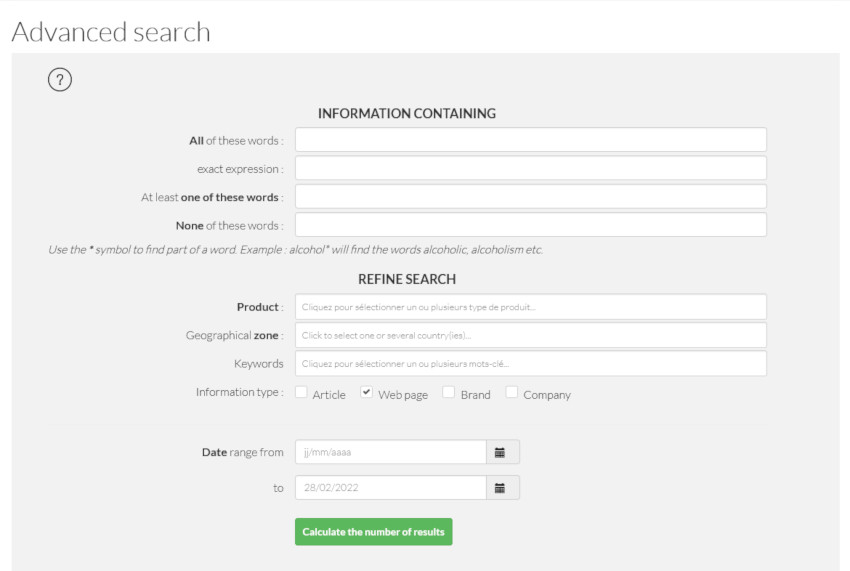The width and height of the screenshot is (850, 571).
Task: Click into the exact expression field
Action: 531,168
